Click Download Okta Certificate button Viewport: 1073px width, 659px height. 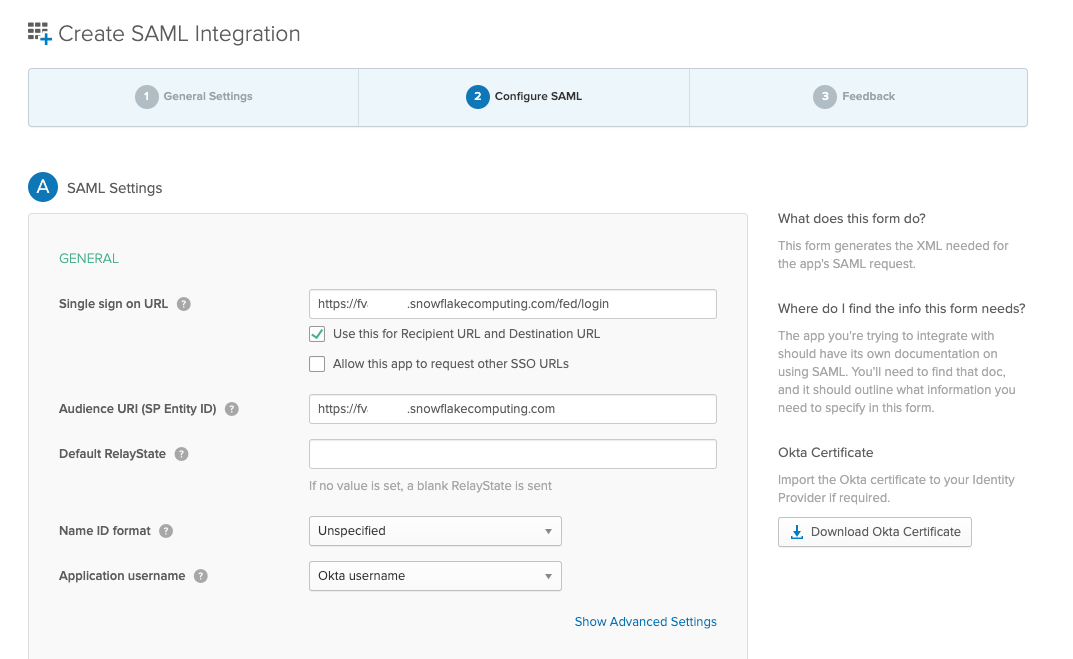point(875,532)
